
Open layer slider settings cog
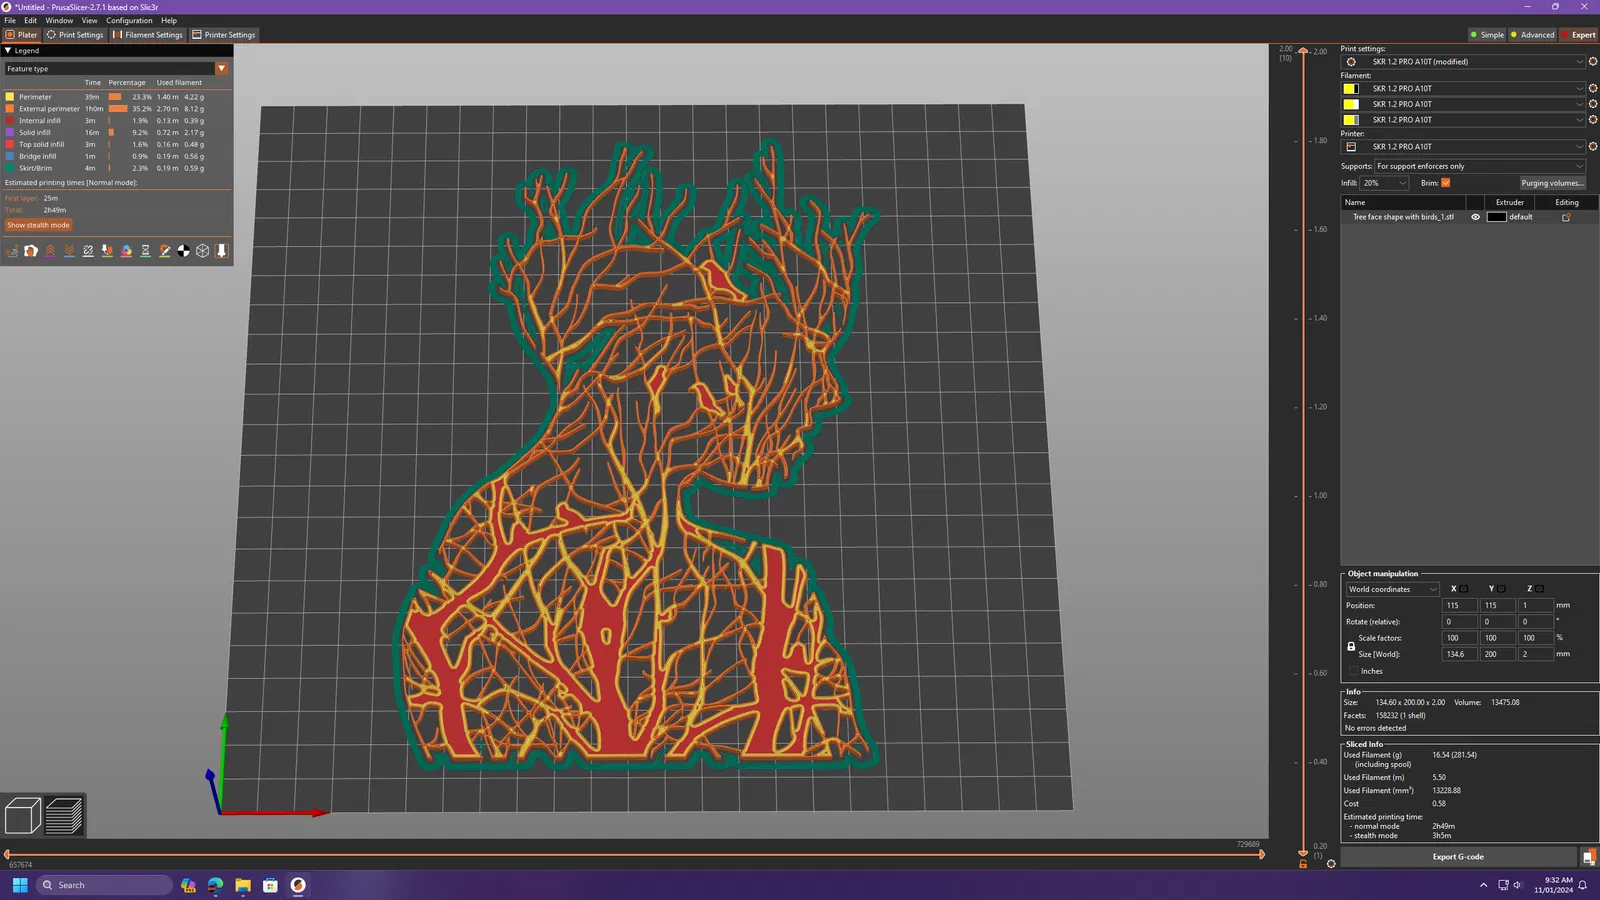pos(1331,864)
